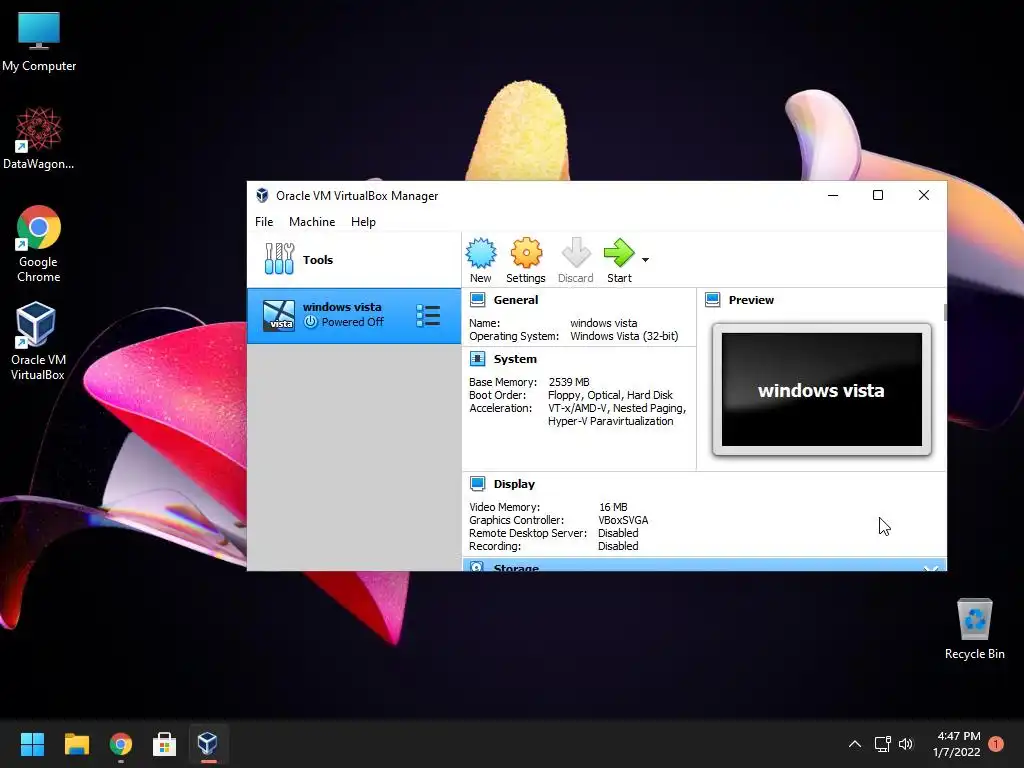Open Google Chrome desktop shortcut

39,244
